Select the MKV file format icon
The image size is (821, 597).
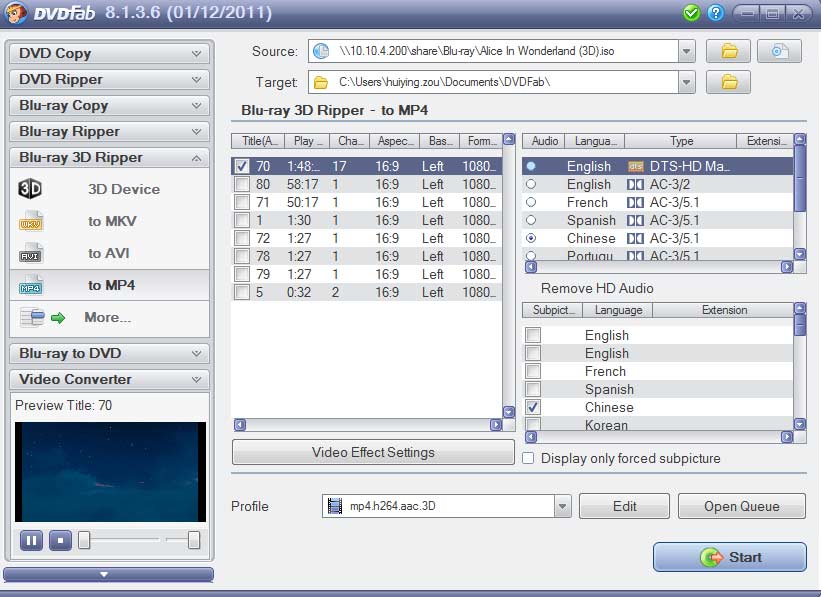31,221
